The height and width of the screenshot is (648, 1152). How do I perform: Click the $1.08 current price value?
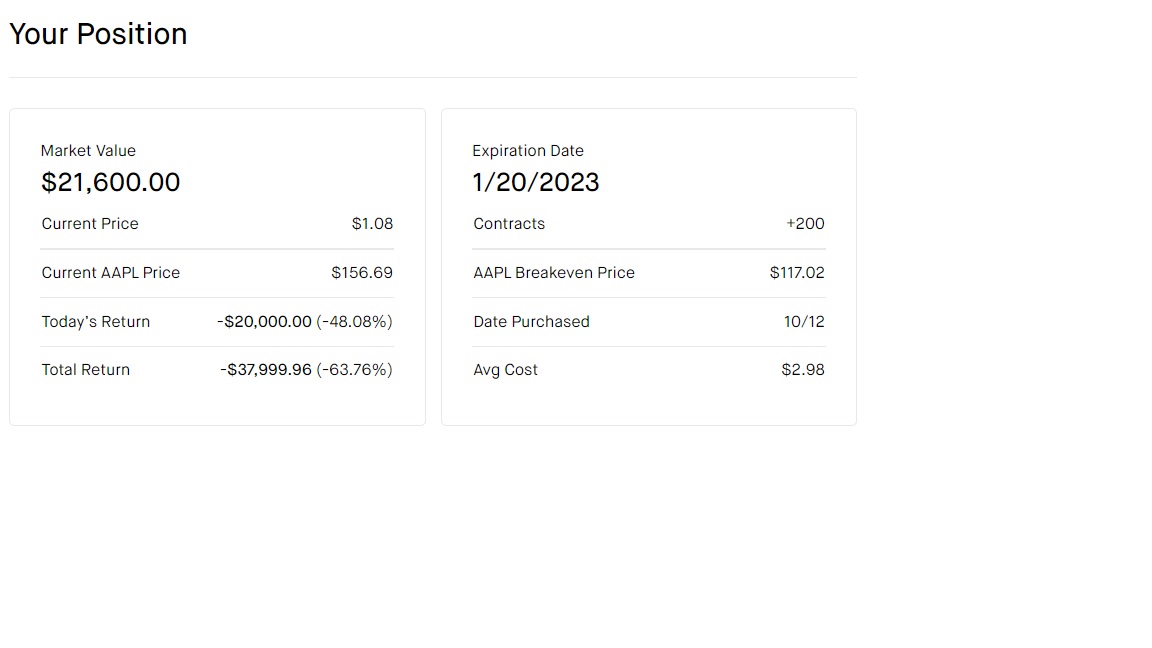(372, 224)
